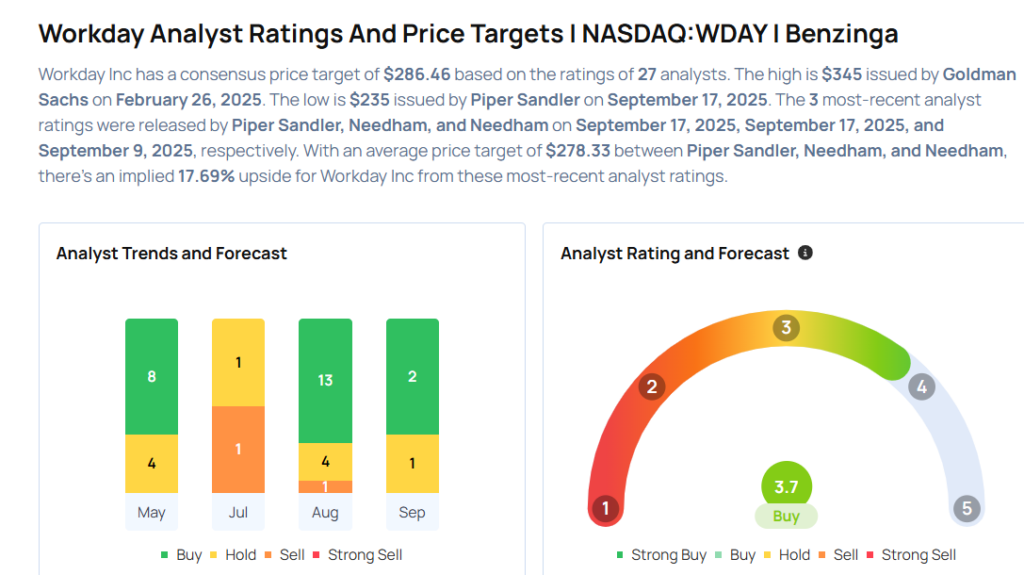This screenshot has height=575, width=1024.
Task: Select the Aug month label on chart
Action: [x=325, y=513]
